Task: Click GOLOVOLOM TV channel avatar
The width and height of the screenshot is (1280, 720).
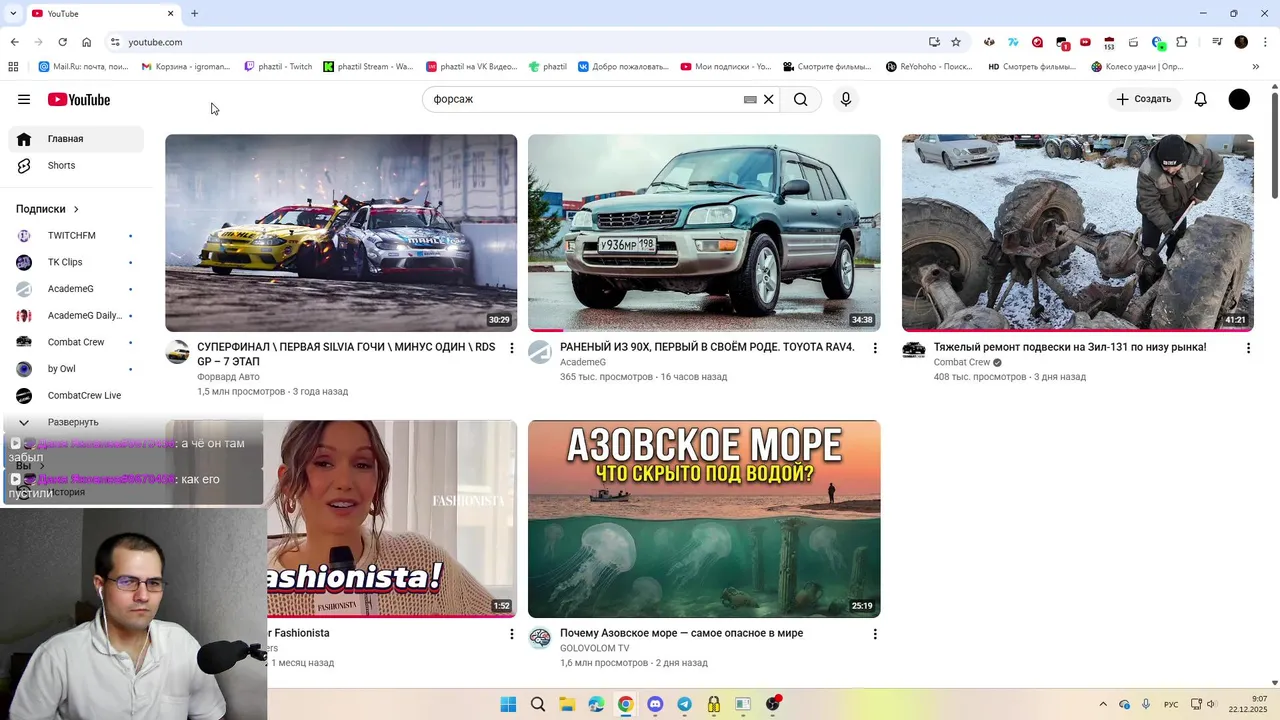Action: coord(540,638)
